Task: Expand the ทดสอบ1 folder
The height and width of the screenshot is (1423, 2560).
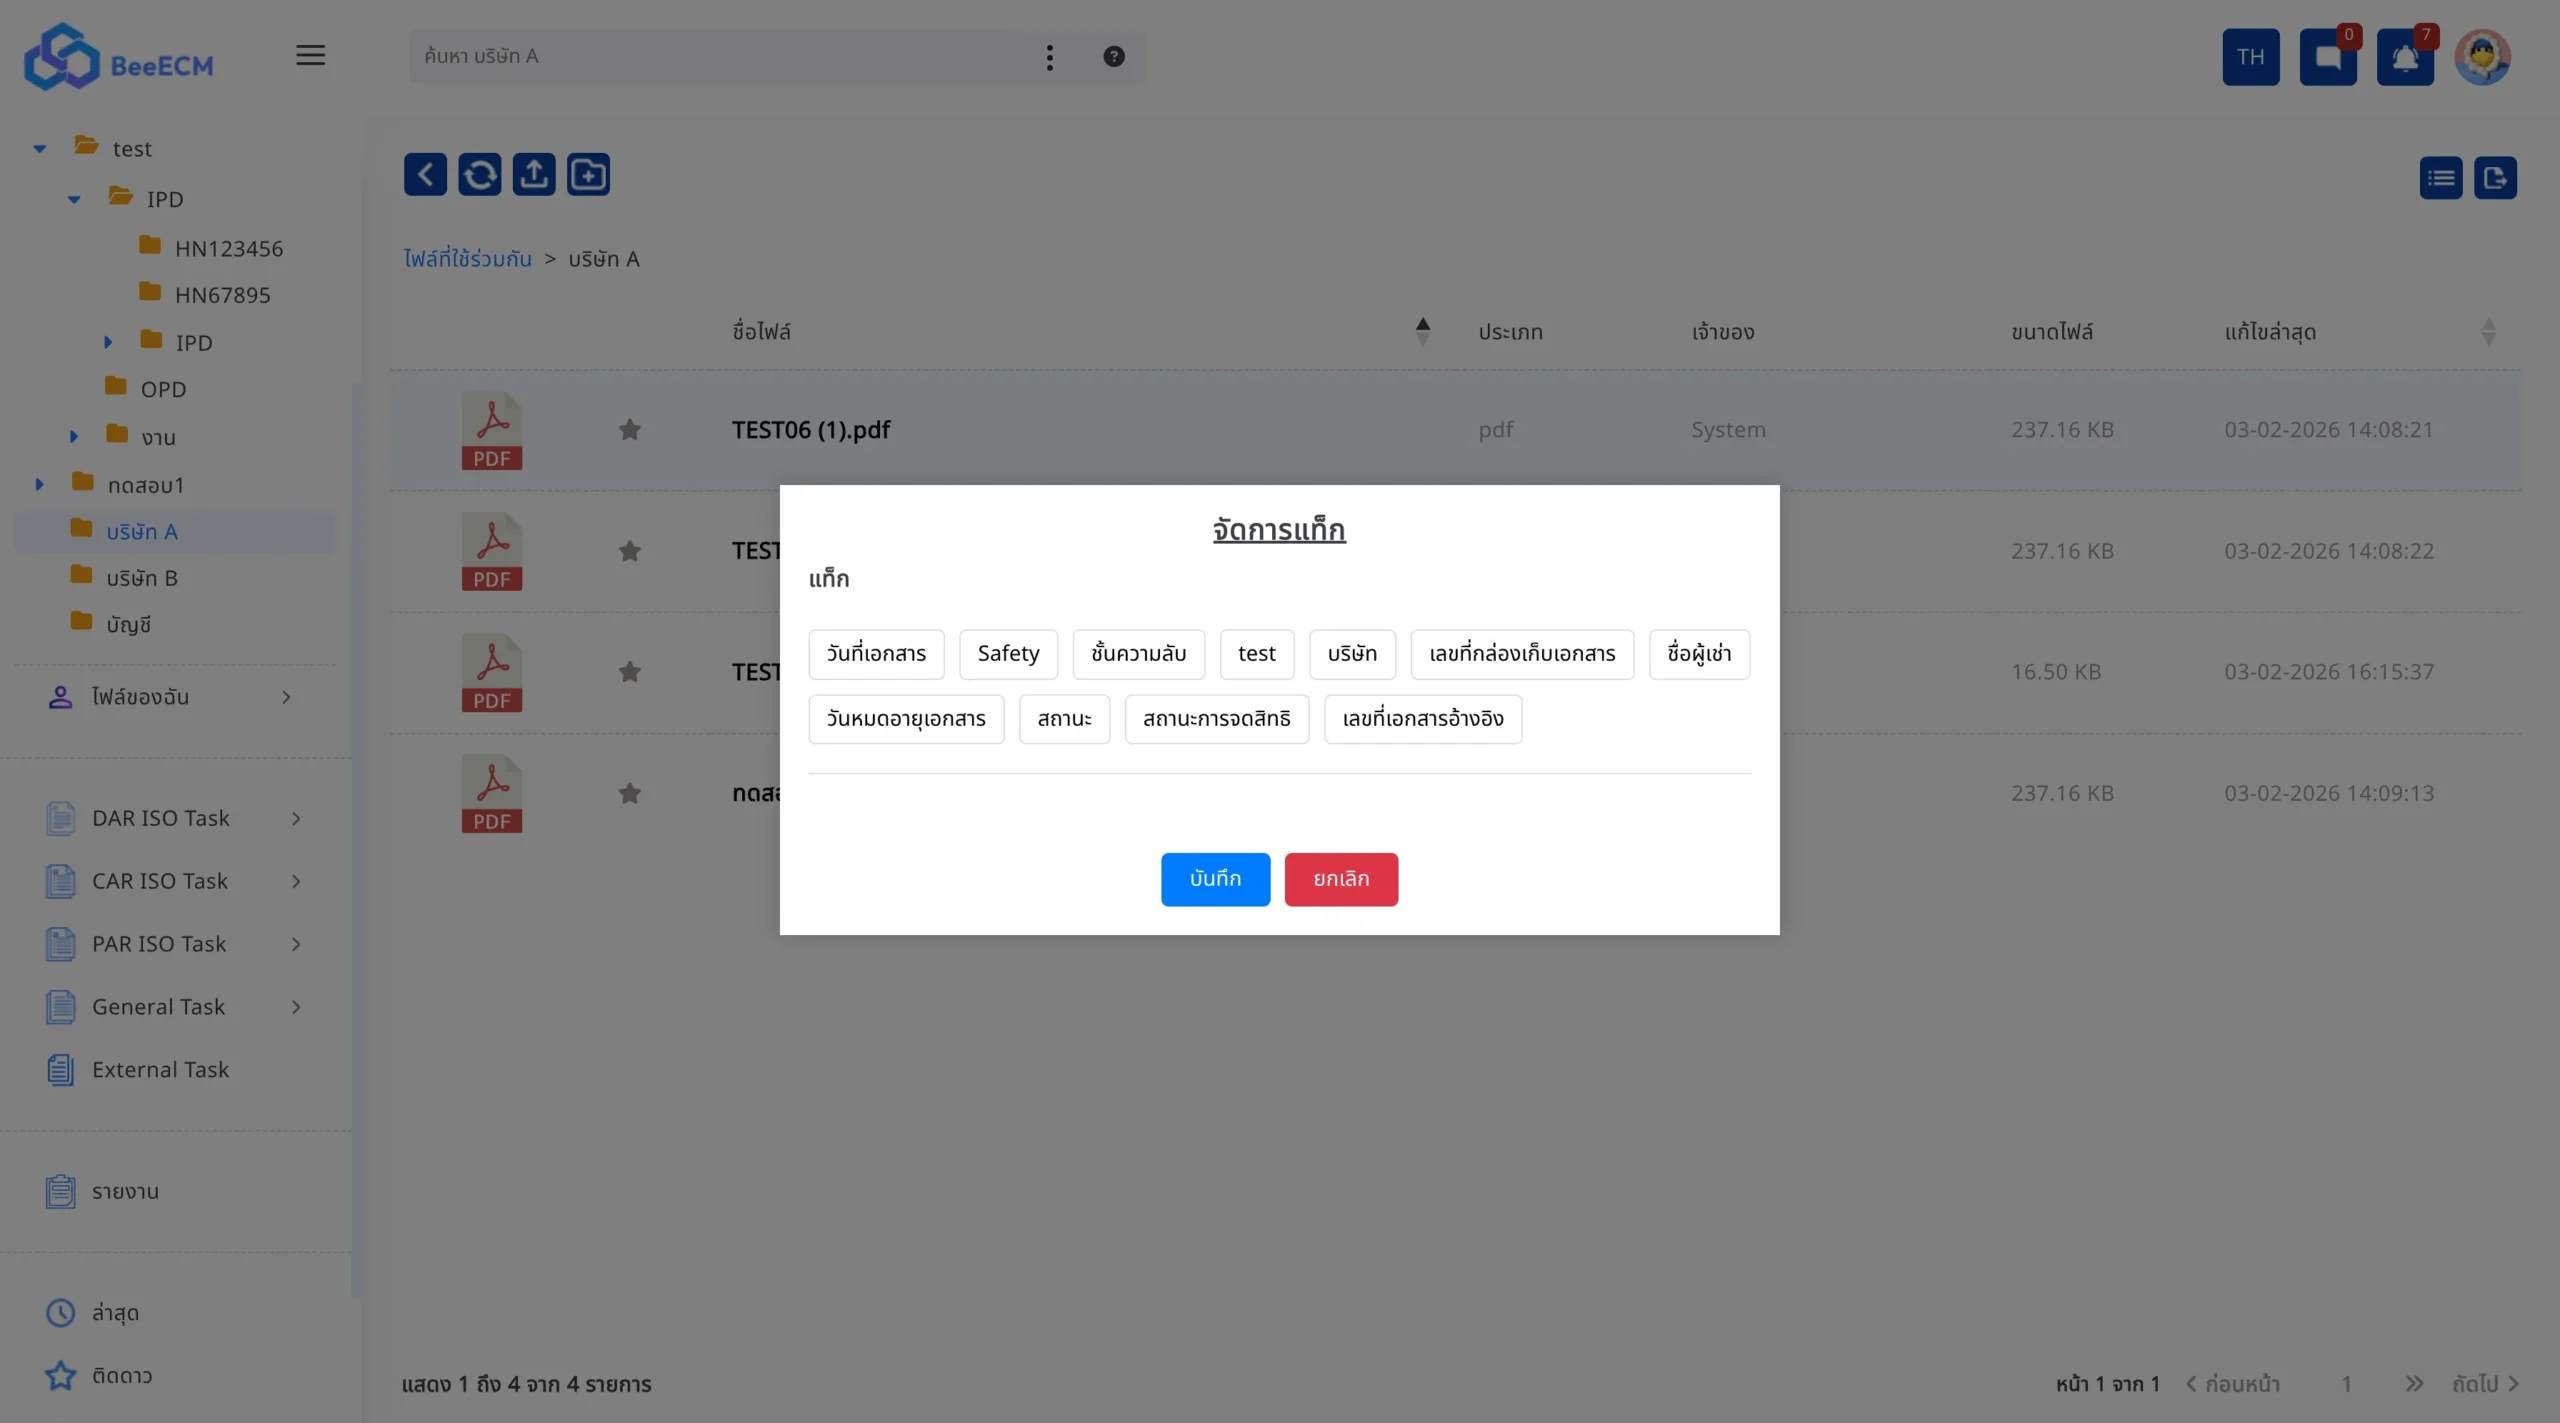Action: click(40, 485)
